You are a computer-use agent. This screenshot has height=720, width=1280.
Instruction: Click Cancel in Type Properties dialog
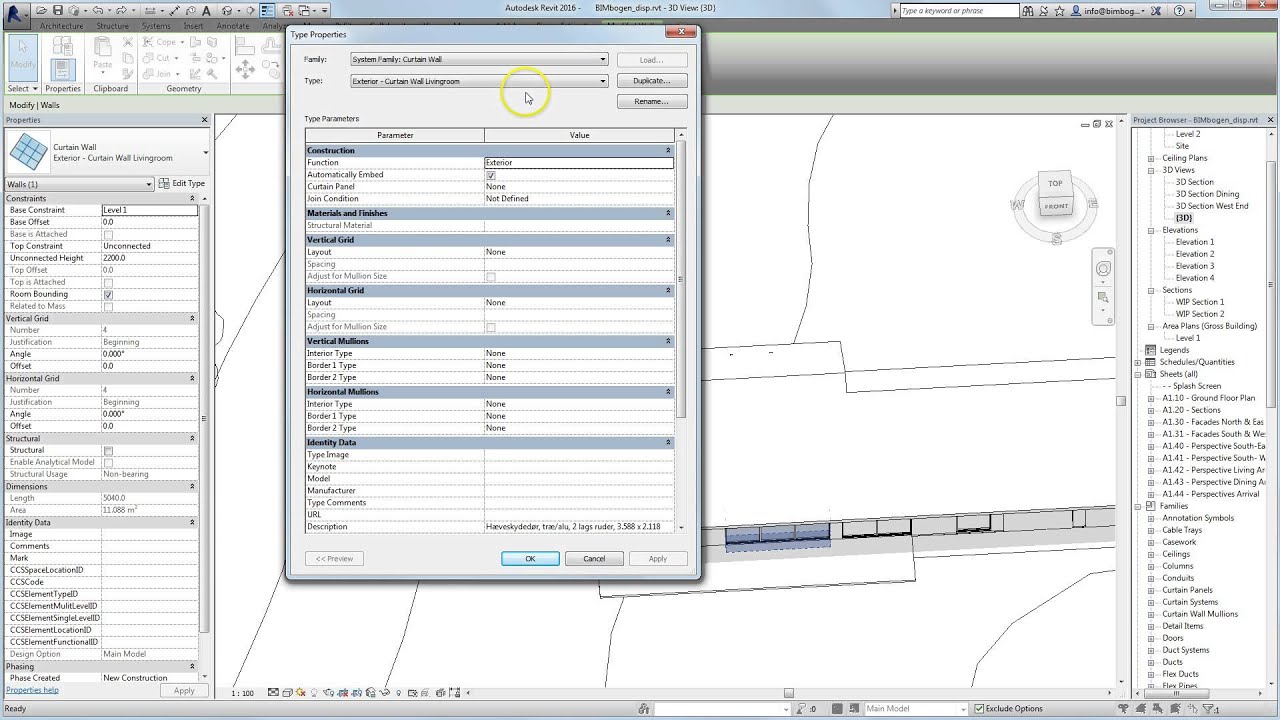[x=594, y=559]
